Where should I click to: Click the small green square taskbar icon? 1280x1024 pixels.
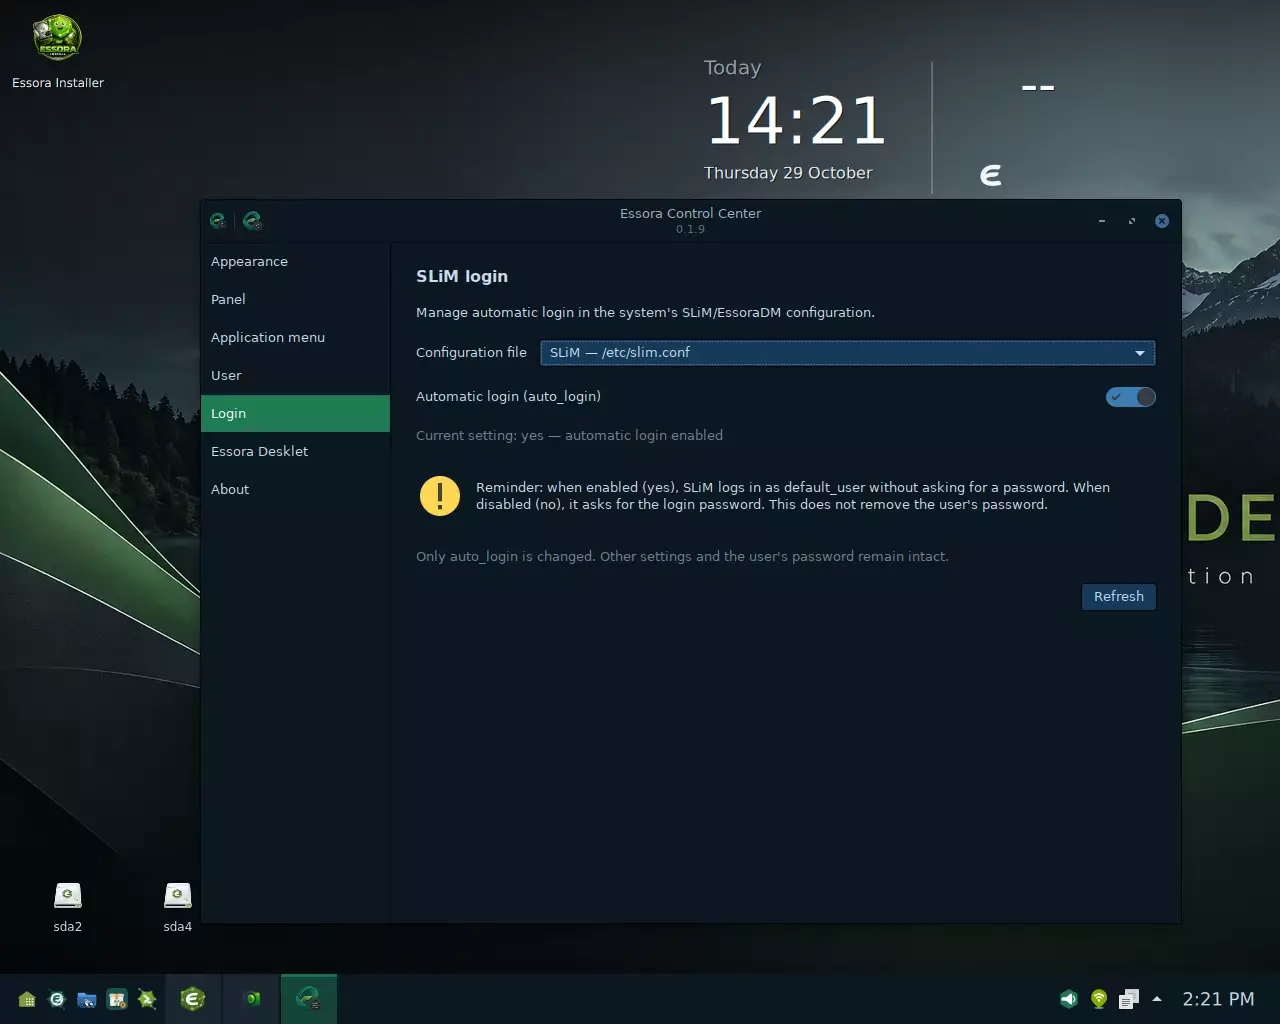click(253, 998)
